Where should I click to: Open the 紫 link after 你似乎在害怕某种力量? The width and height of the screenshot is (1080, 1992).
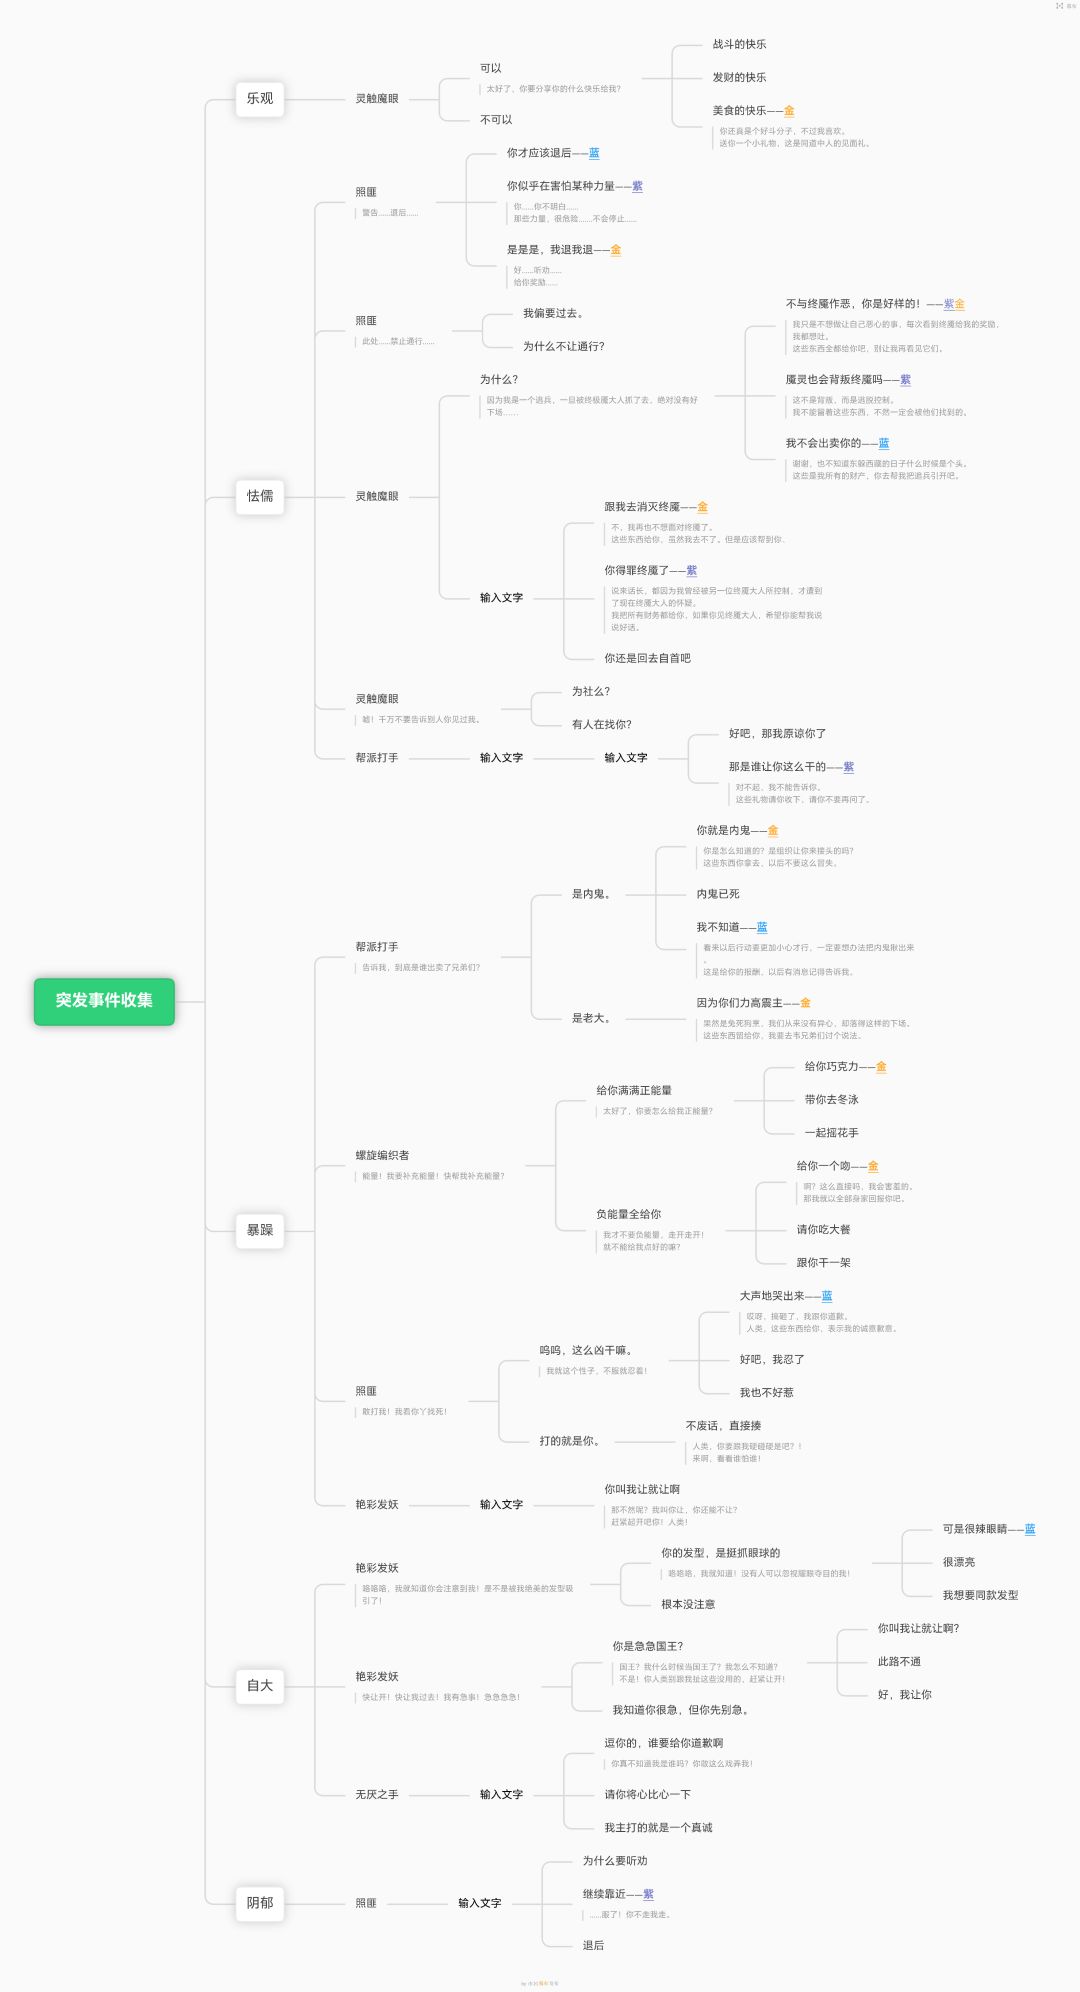click(637, 187)
